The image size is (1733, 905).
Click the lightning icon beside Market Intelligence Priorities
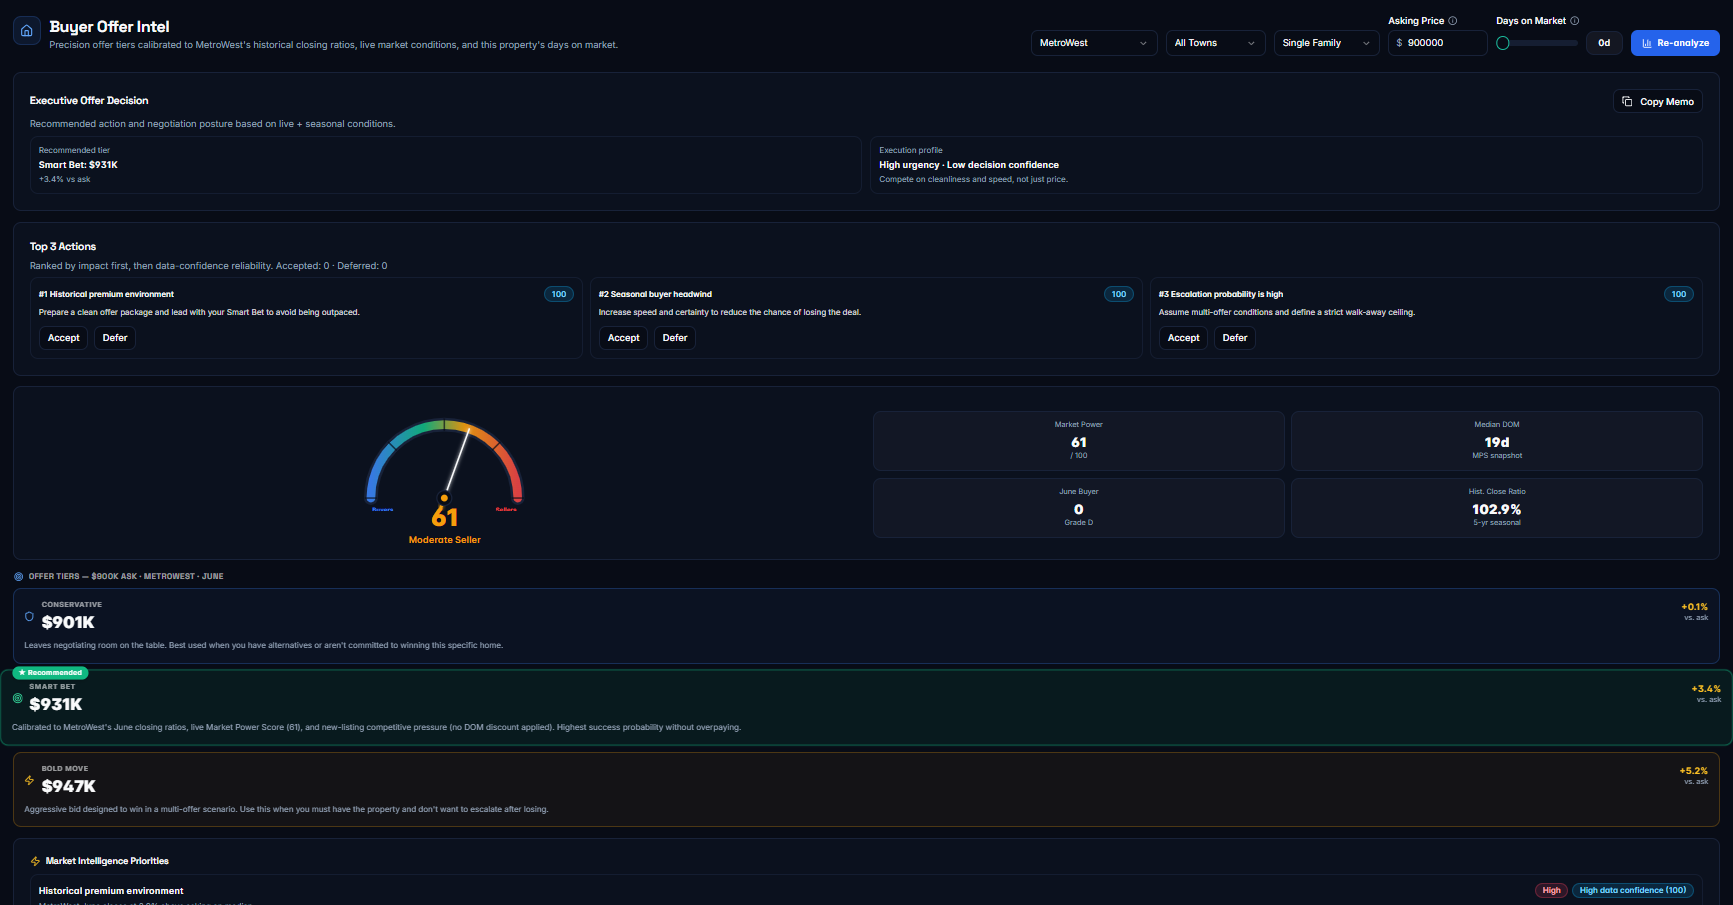tap(36, 861)
